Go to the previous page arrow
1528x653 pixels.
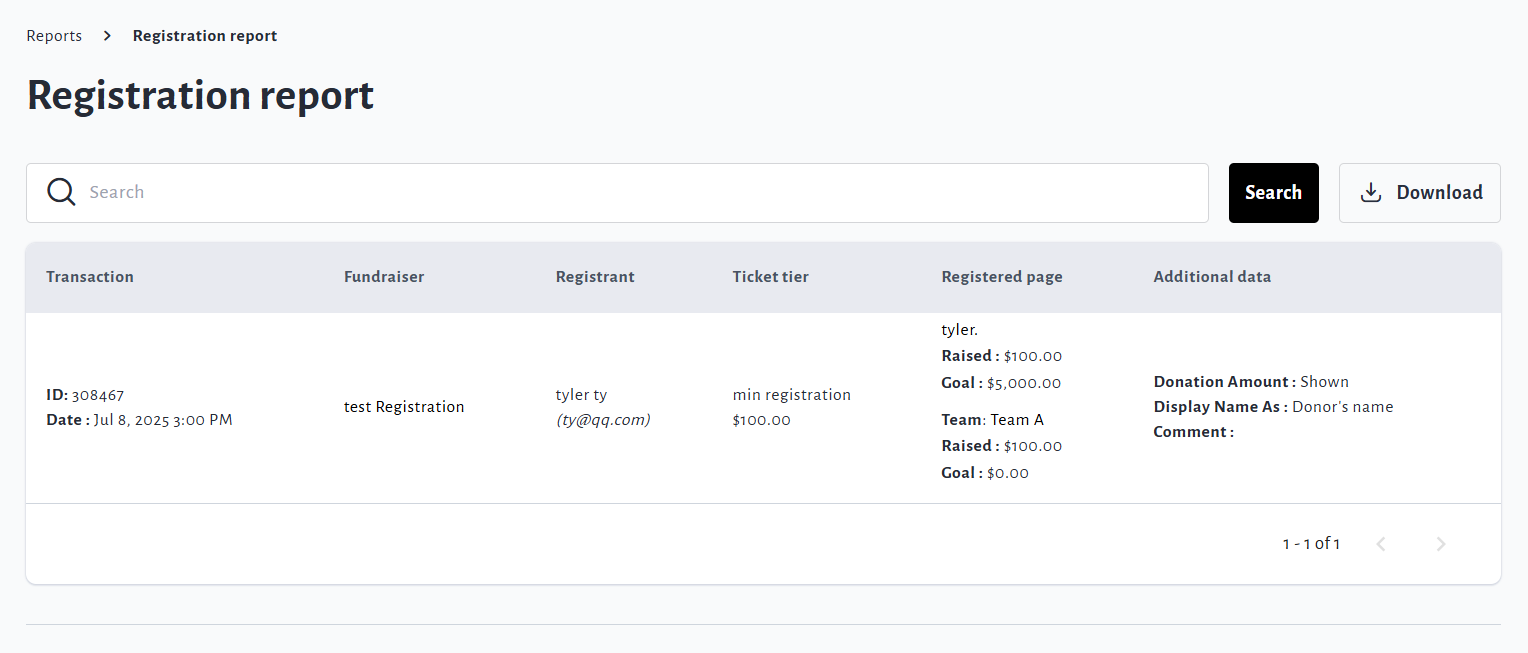click(1381, 544)
